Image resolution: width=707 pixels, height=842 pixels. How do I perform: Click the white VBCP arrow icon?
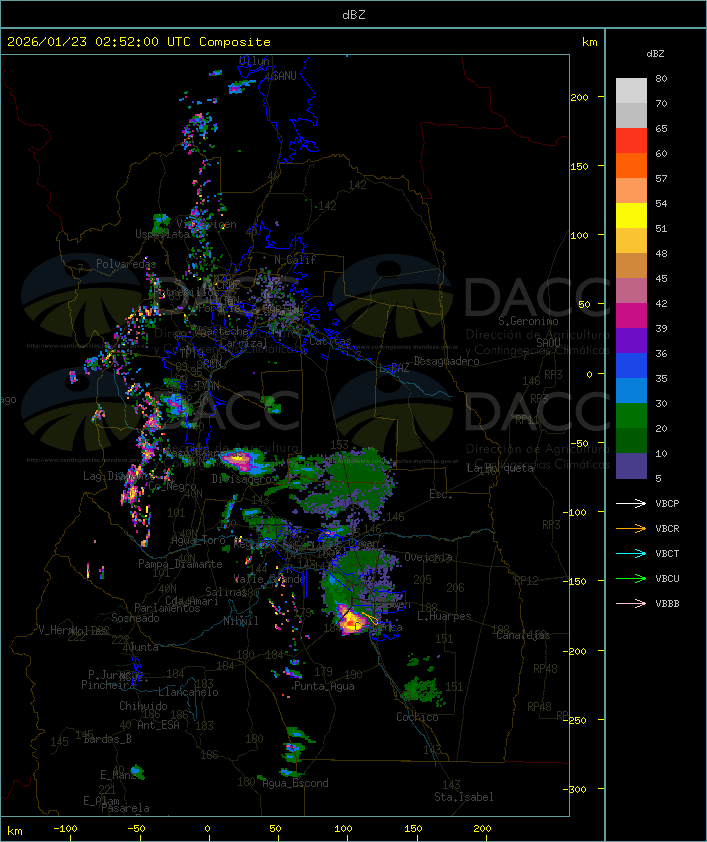point(631,504)
